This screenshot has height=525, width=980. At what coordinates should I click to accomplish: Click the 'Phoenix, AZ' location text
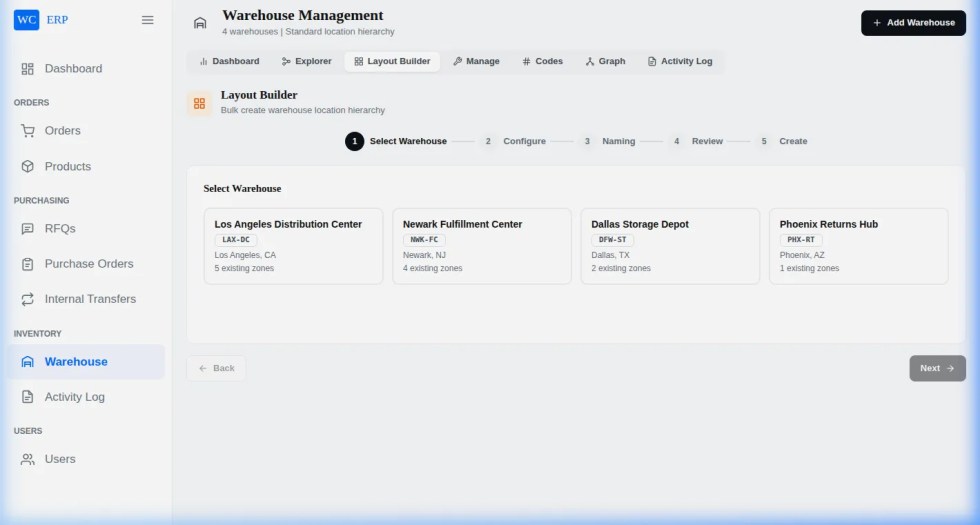point(802,255)
